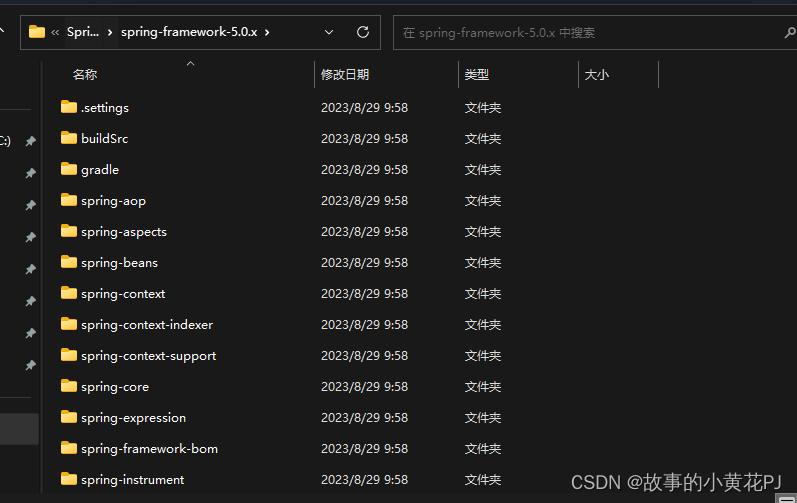Click the 文件夹 type of spring-expression row
Image resolution: width=797 pixels, height=503 pixels.
[x=483, y=418]
